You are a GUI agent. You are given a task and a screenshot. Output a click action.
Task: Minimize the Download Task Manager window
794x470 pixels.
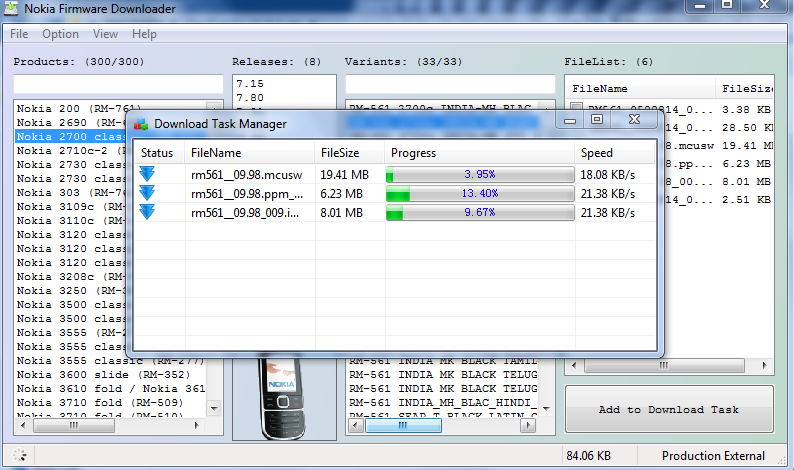pos(570,120)
